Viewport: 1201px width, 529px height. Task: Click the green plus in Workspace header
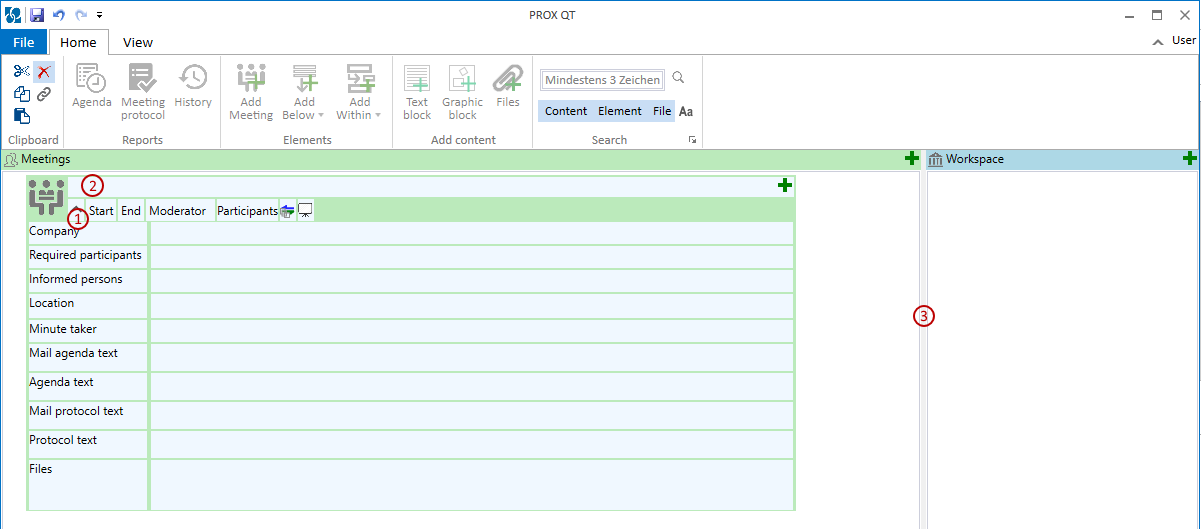1189,159
